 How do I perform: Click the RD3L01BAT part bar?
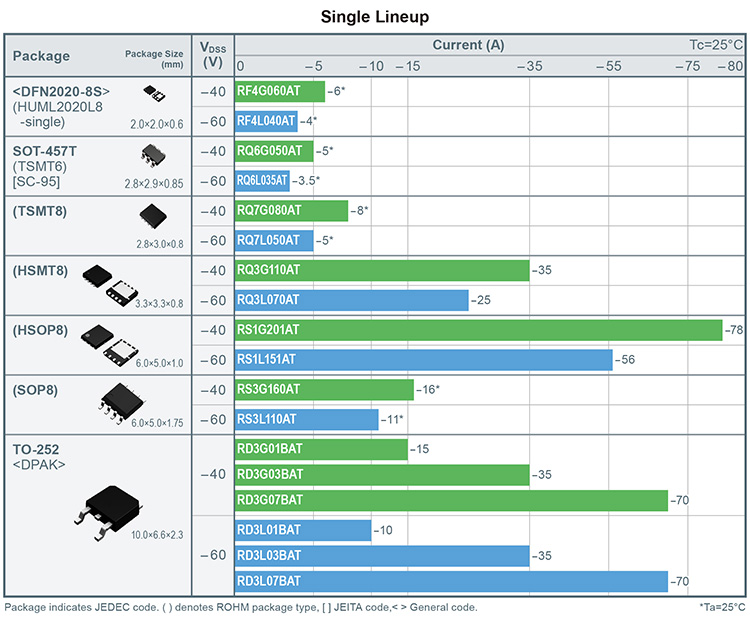(x=303, y=530)
